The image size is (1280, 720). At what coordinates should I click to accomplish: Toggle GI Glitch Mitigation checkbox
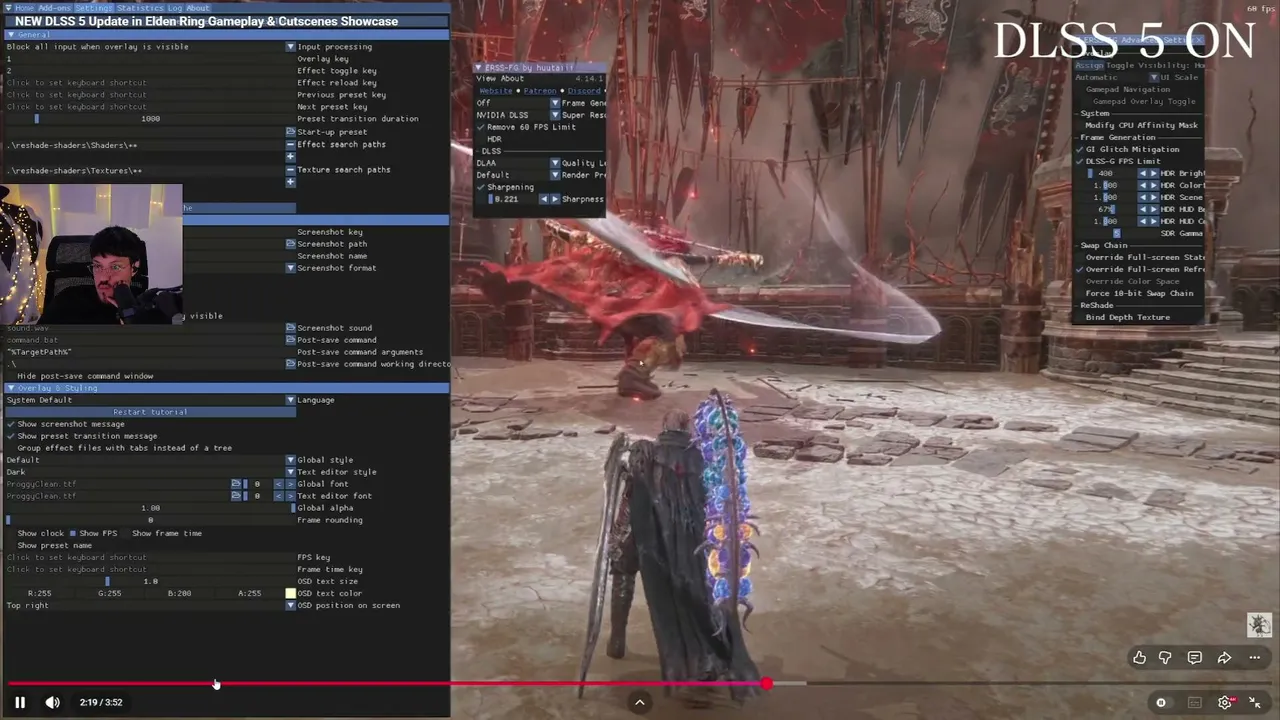tap(1080, 149)
